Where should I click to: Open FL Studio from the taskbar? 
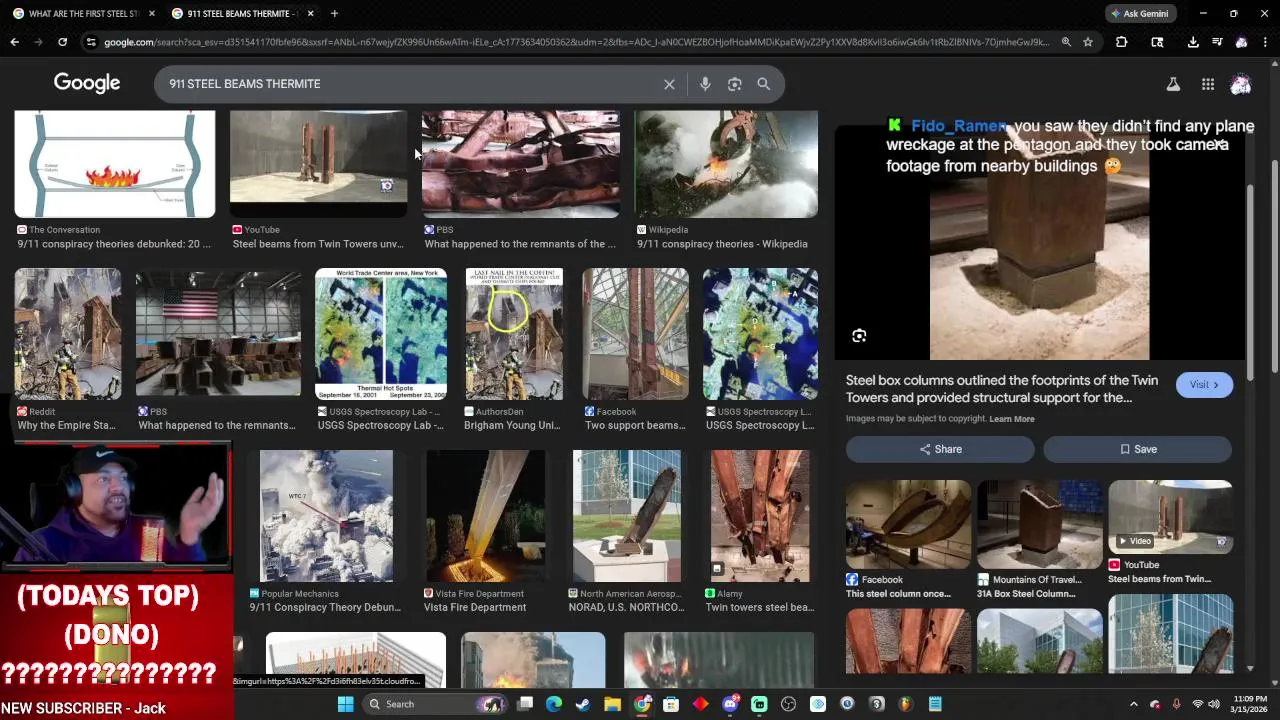point(906,704)
